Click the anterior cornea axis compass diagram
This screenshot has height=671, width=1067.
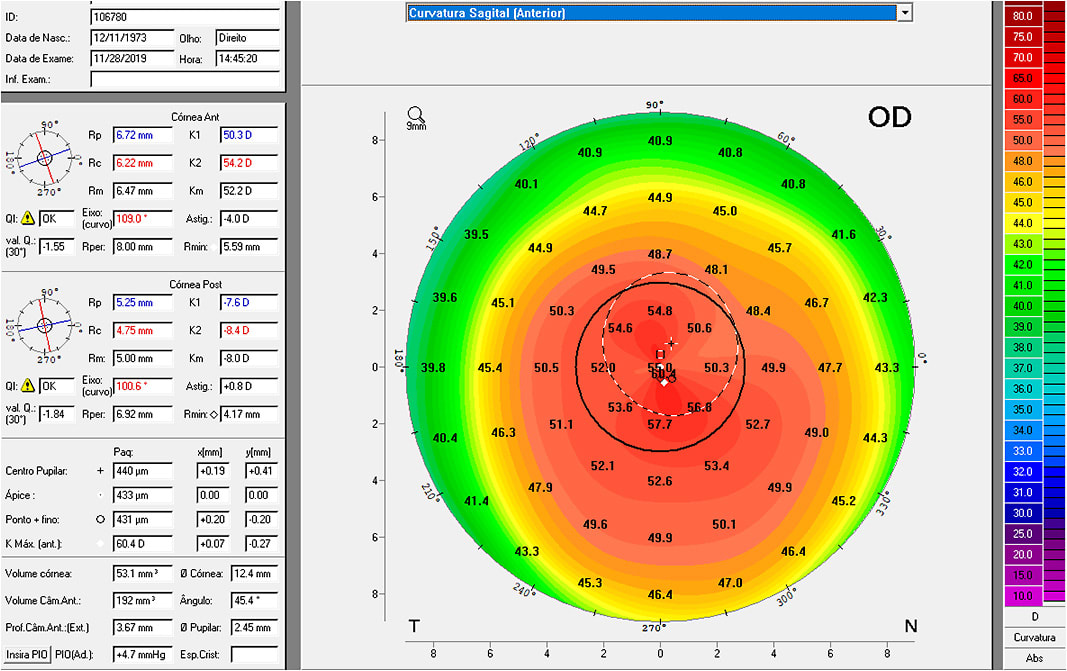coord(44,158)
